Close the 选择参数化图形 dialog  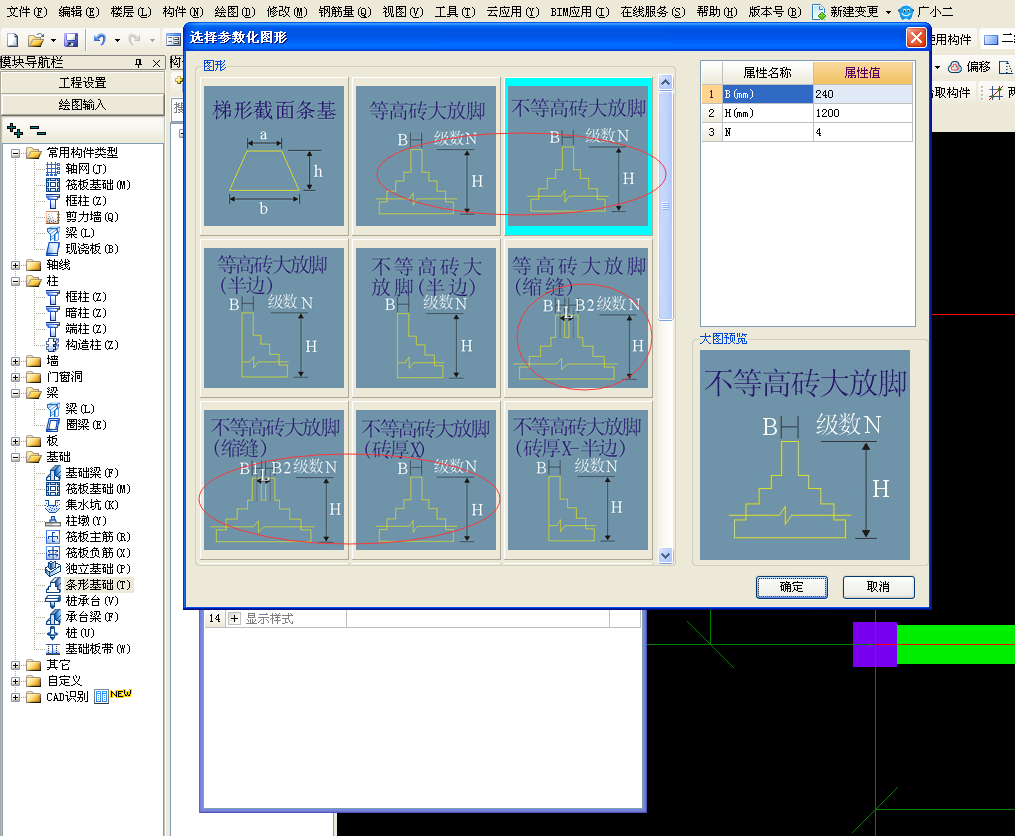916,38
